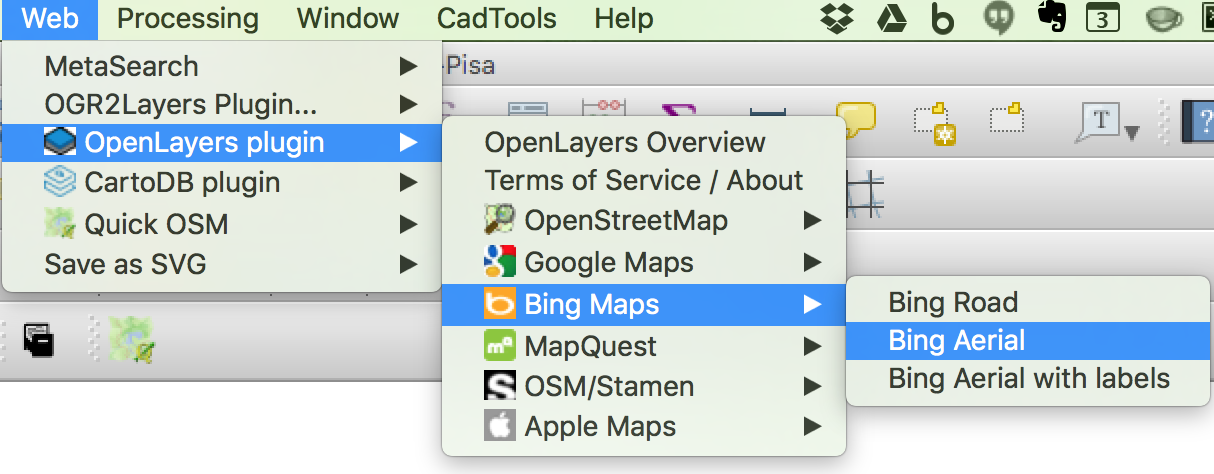Click the Quick OSM map icon in menu

click(60, 223)
